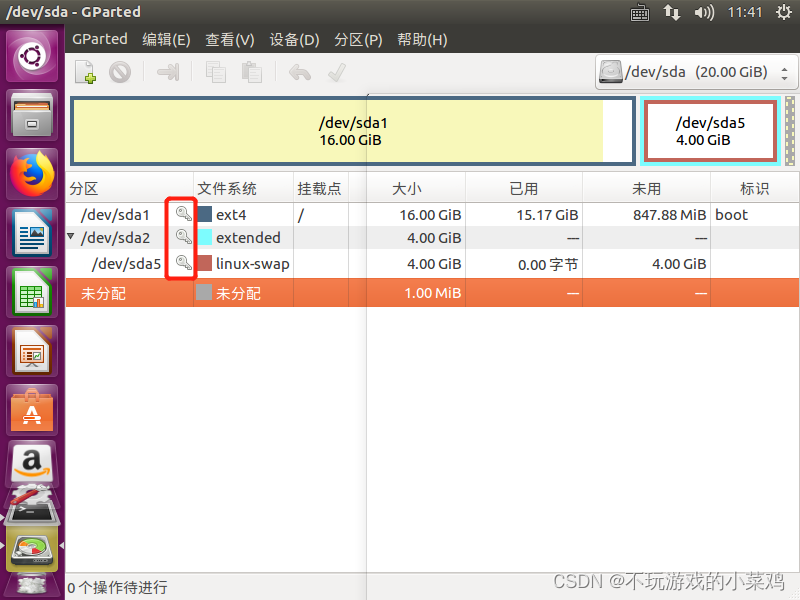Open the 帮助(H) menu
This screenshot has width=800, height=600.
423,40
